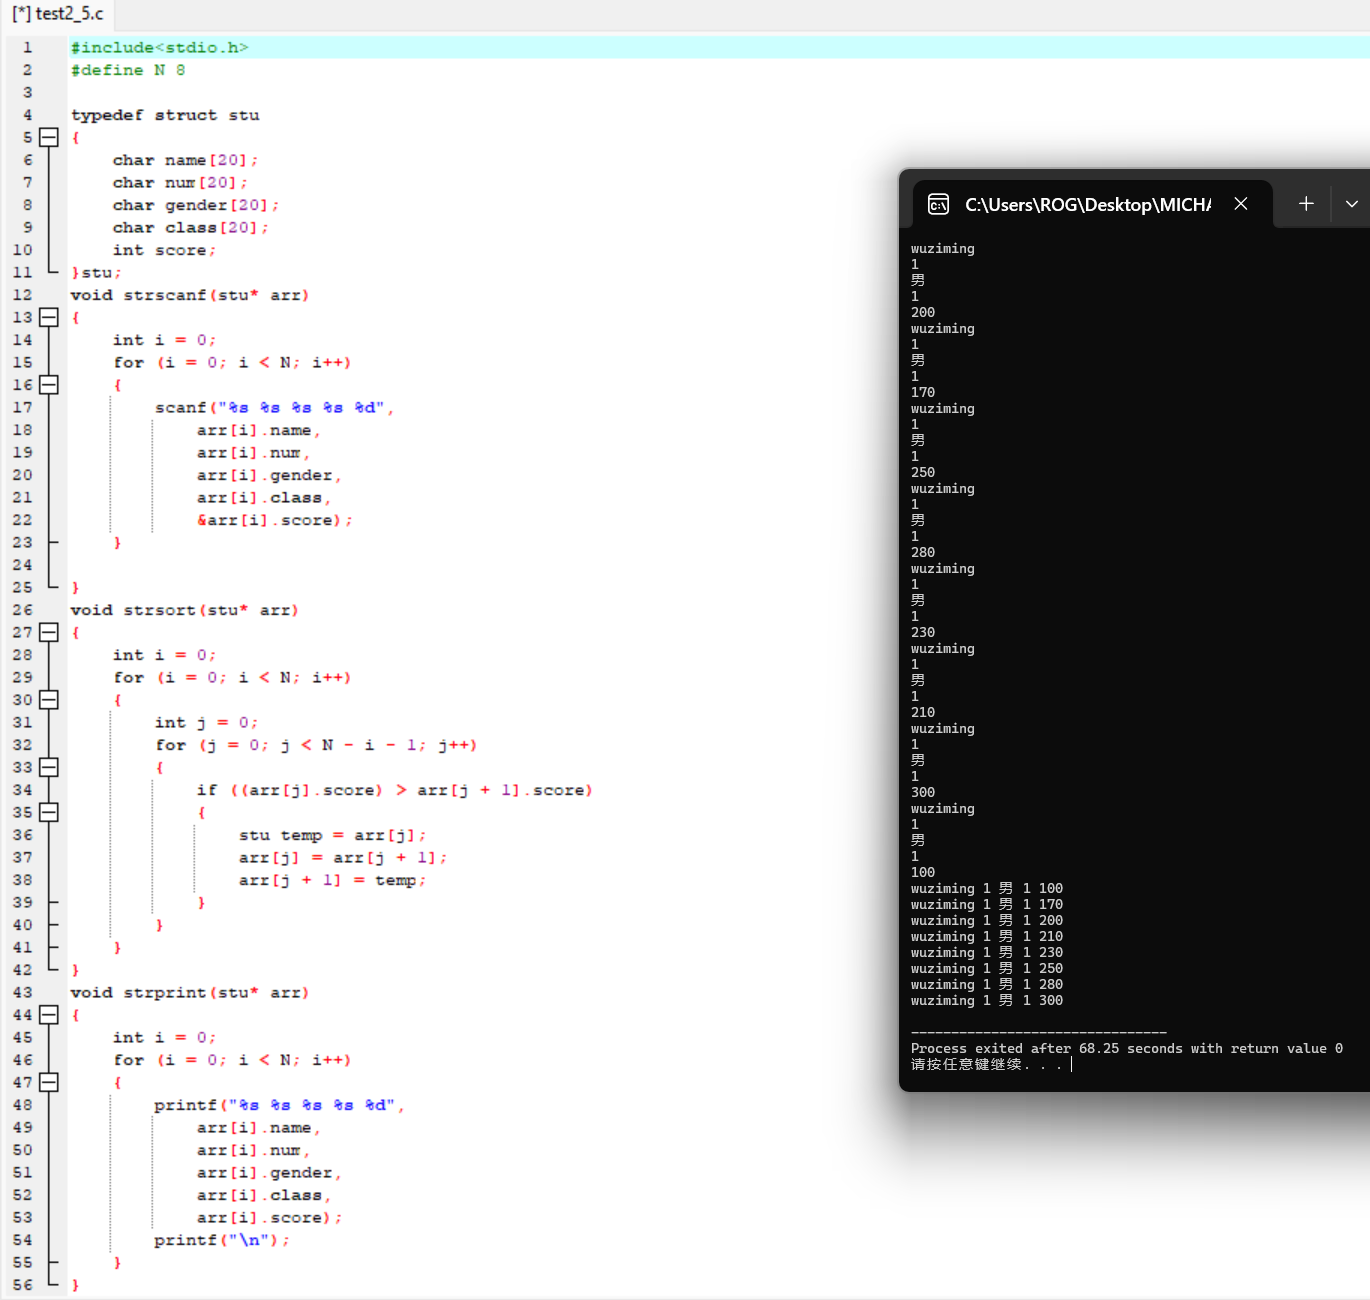This screenshot has height=1300, width=1370.
Task: Click the console input value 170
Action: coord(923,392)
